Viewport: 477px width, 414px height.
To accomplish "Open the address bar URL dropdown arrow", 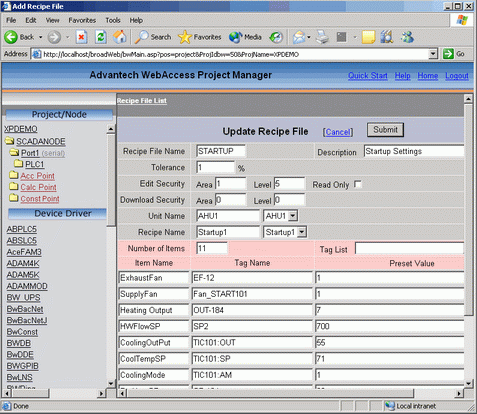I will coord(433,54).
